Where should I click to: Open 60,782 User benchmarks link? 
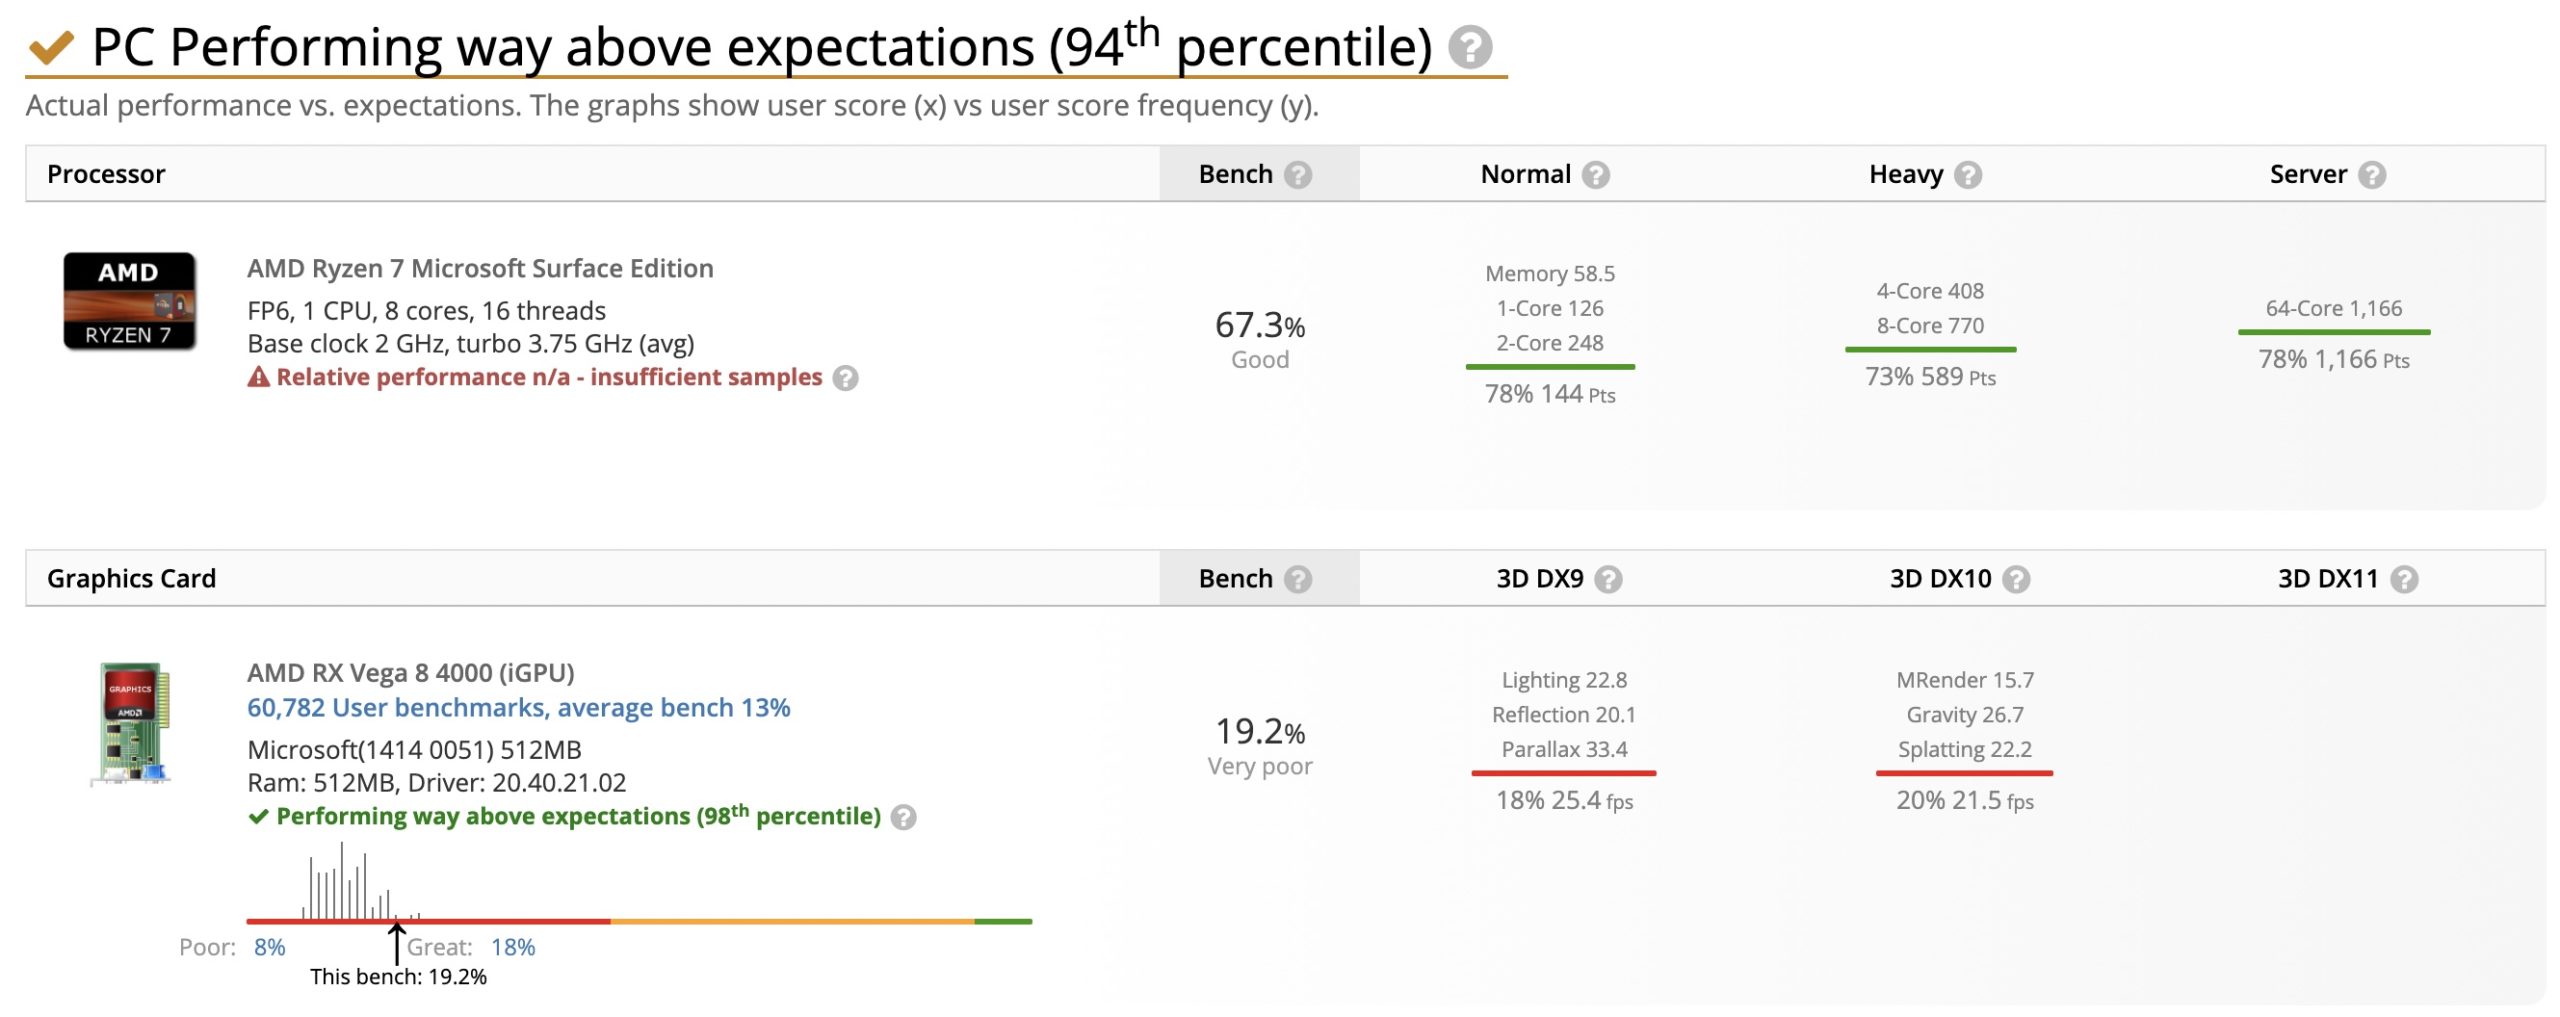[518, 708]
